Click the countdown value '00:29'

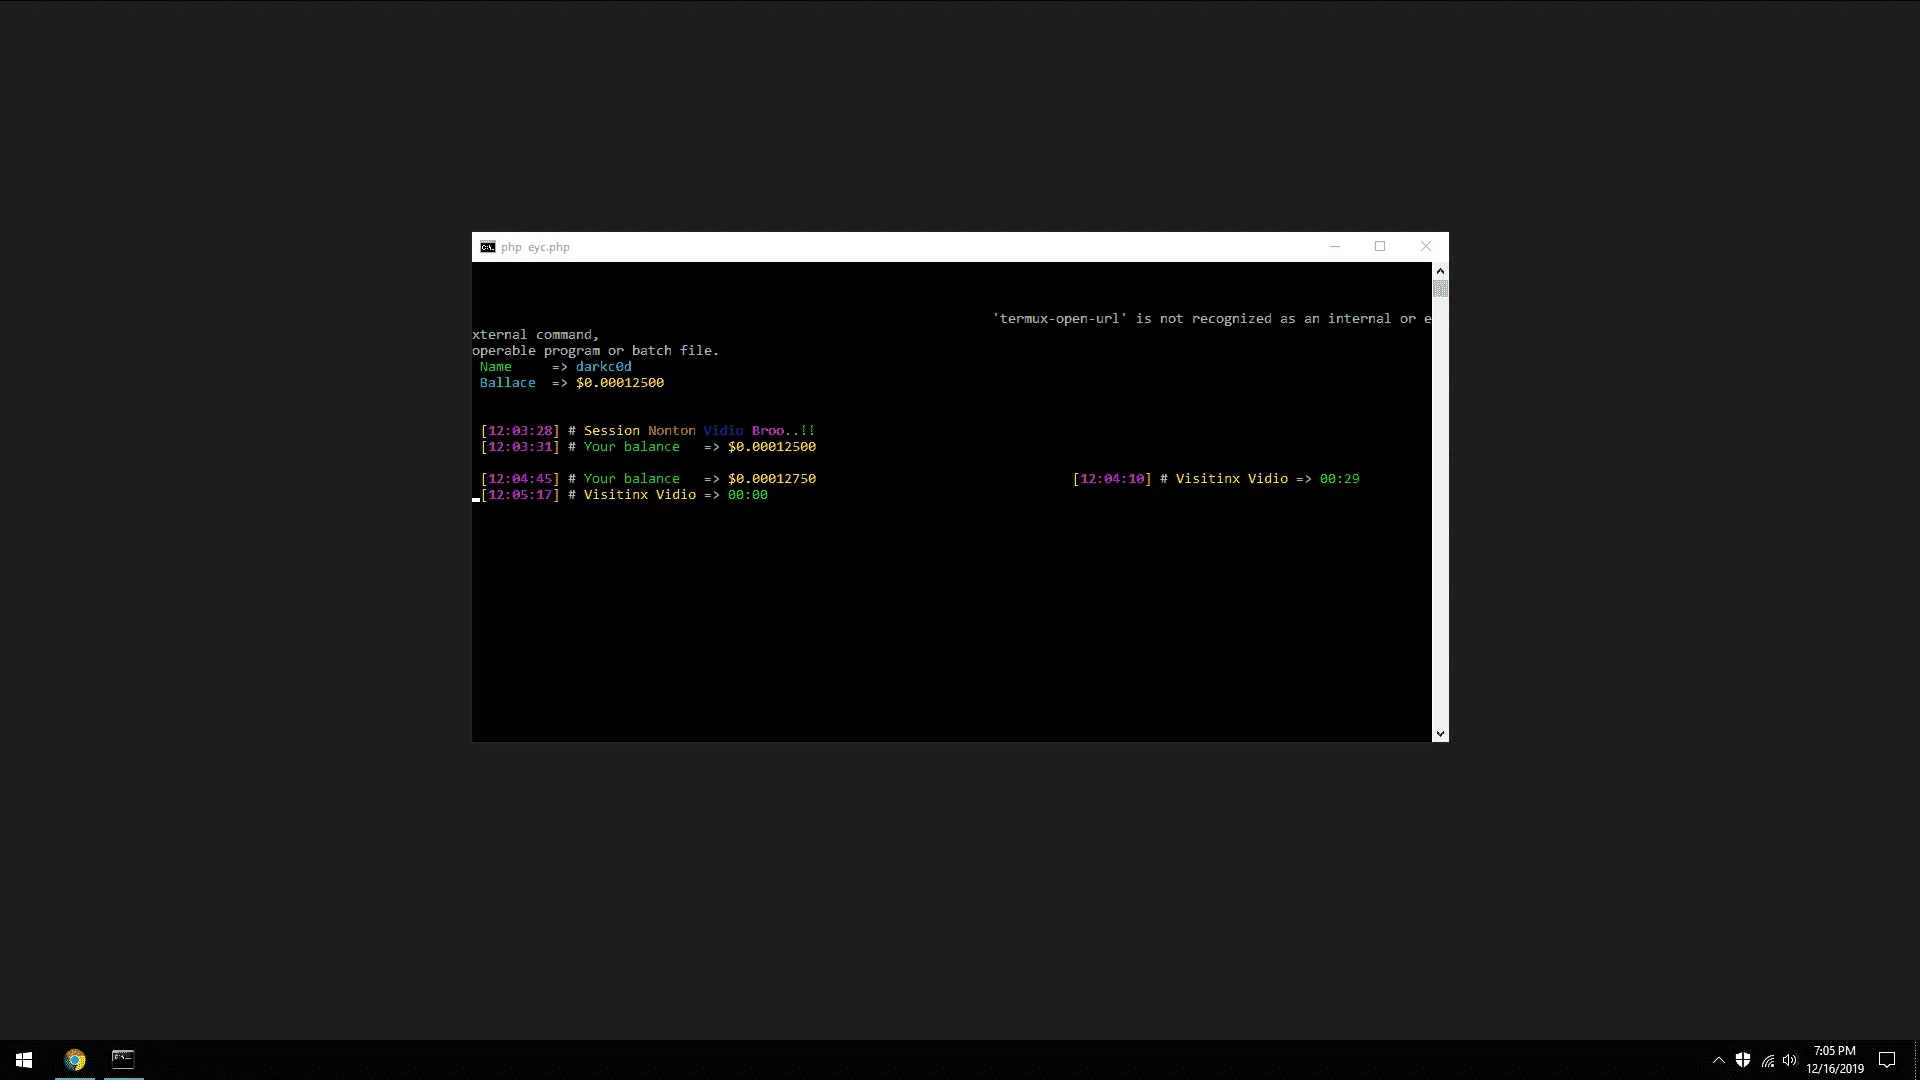pyautogui.click(x=1340, y=479)
